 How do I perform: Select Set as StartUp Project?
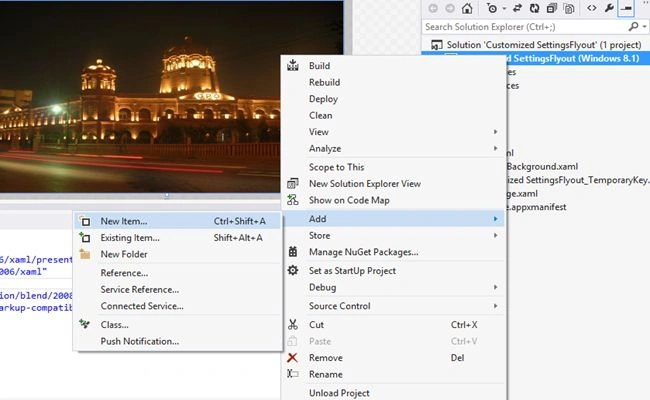(394, 271)
